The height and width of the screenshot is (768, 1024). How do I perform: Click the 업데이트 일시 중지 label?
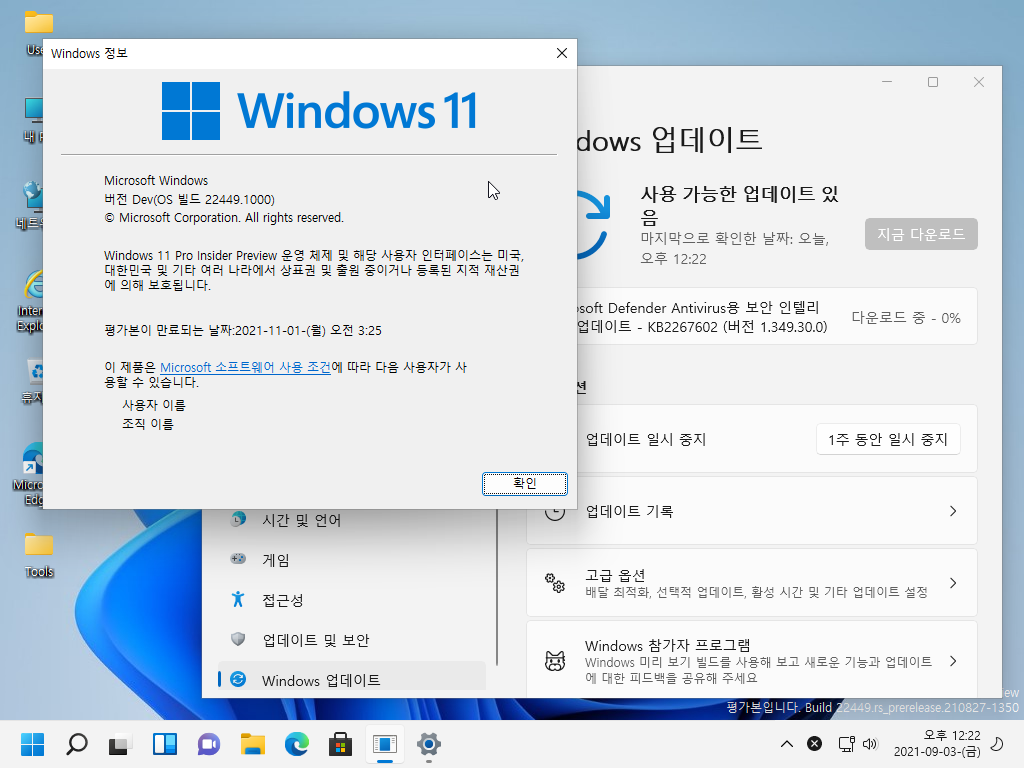click(x=646, y=440)
